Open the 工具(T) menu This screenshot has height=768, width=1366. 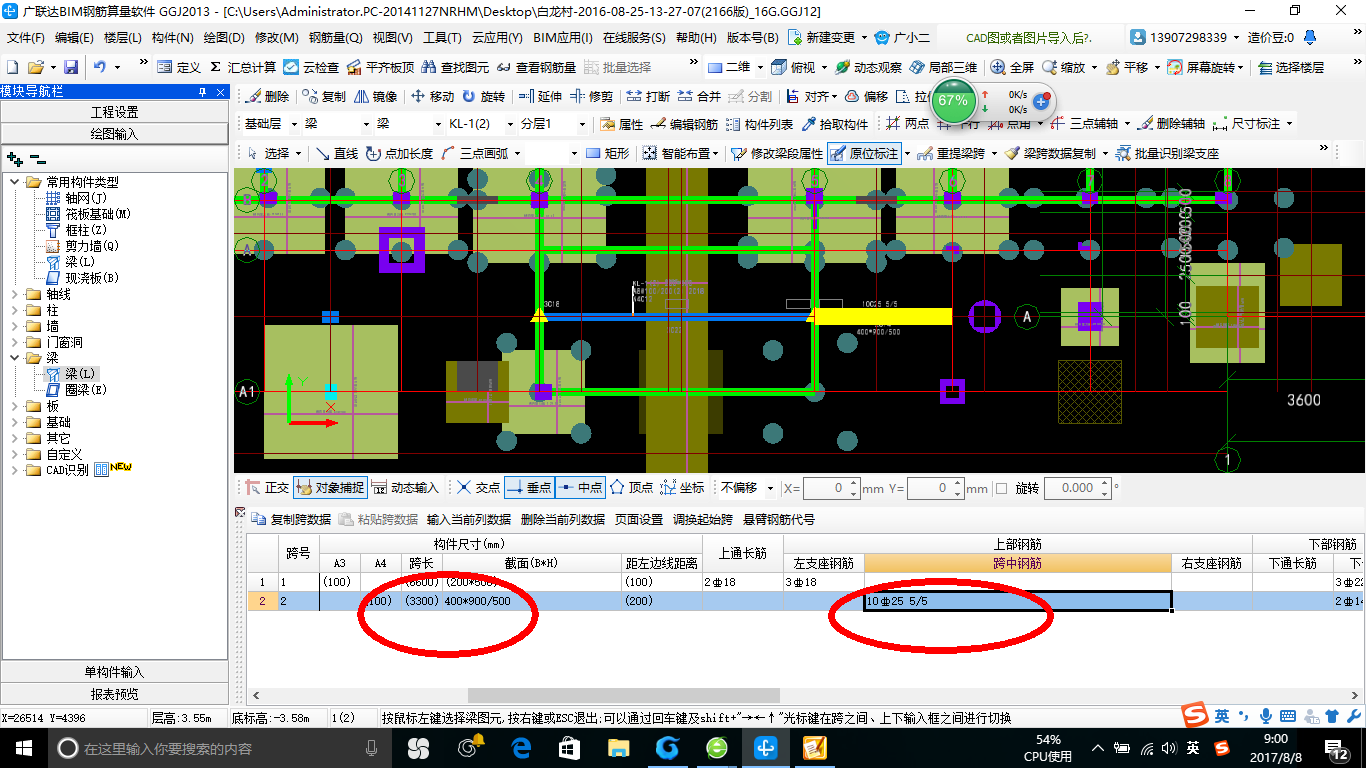click(x=443, y=38)
